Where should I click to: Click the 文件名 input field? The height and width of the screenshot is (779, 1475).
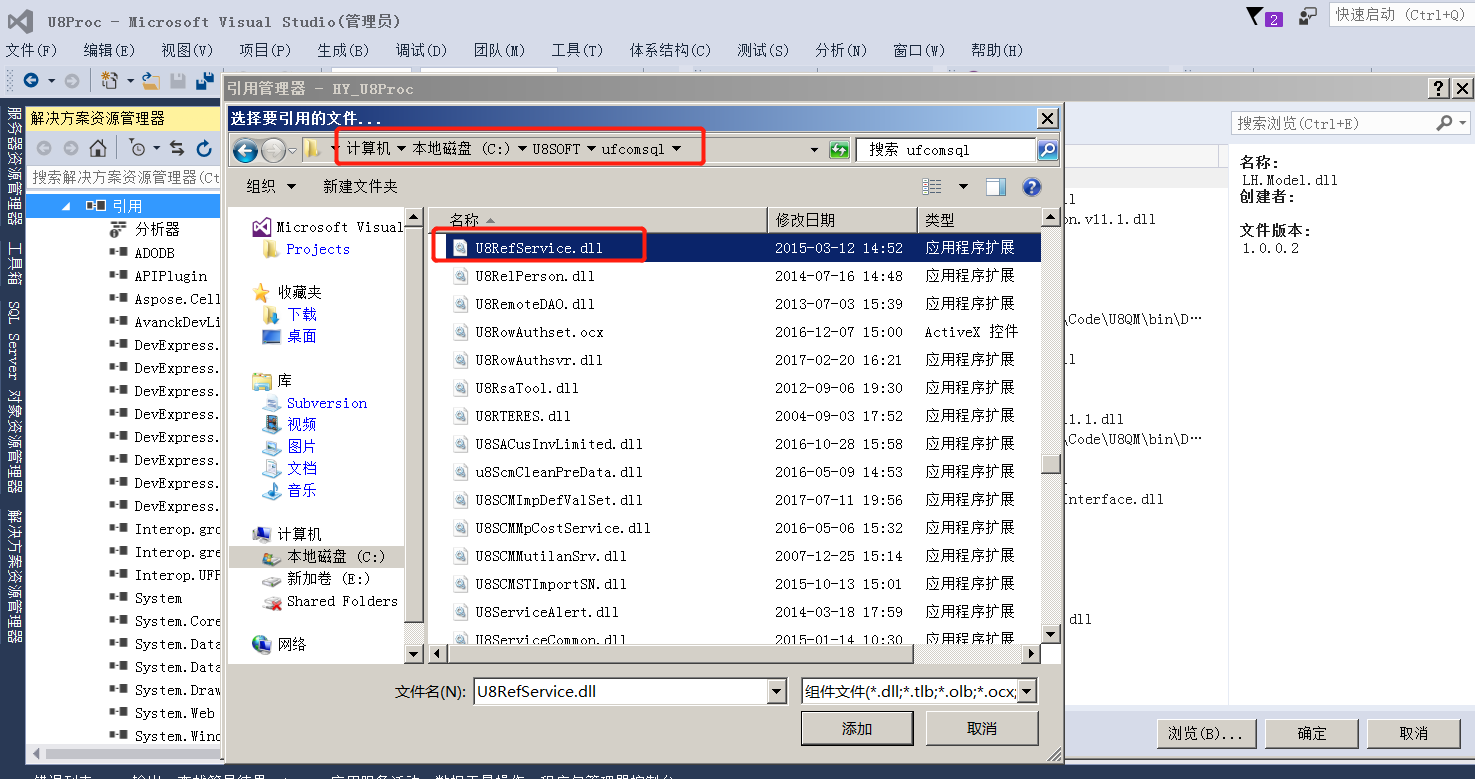point(620,691)
